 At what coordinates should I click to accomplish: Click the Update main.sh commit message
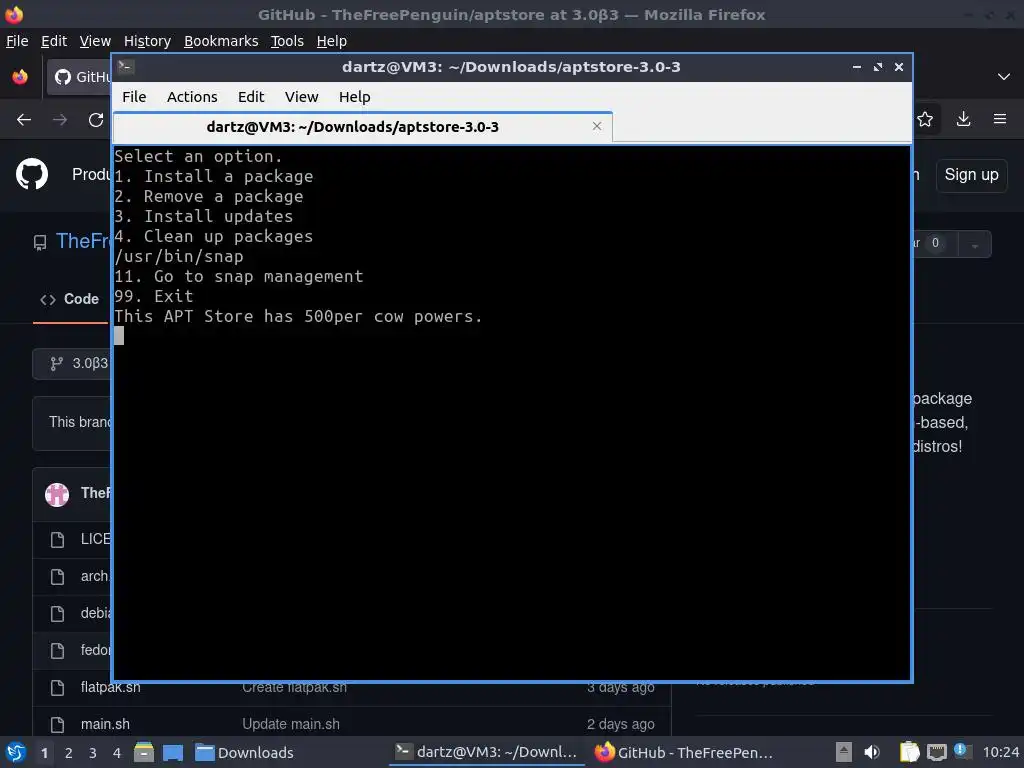point(291,724)
